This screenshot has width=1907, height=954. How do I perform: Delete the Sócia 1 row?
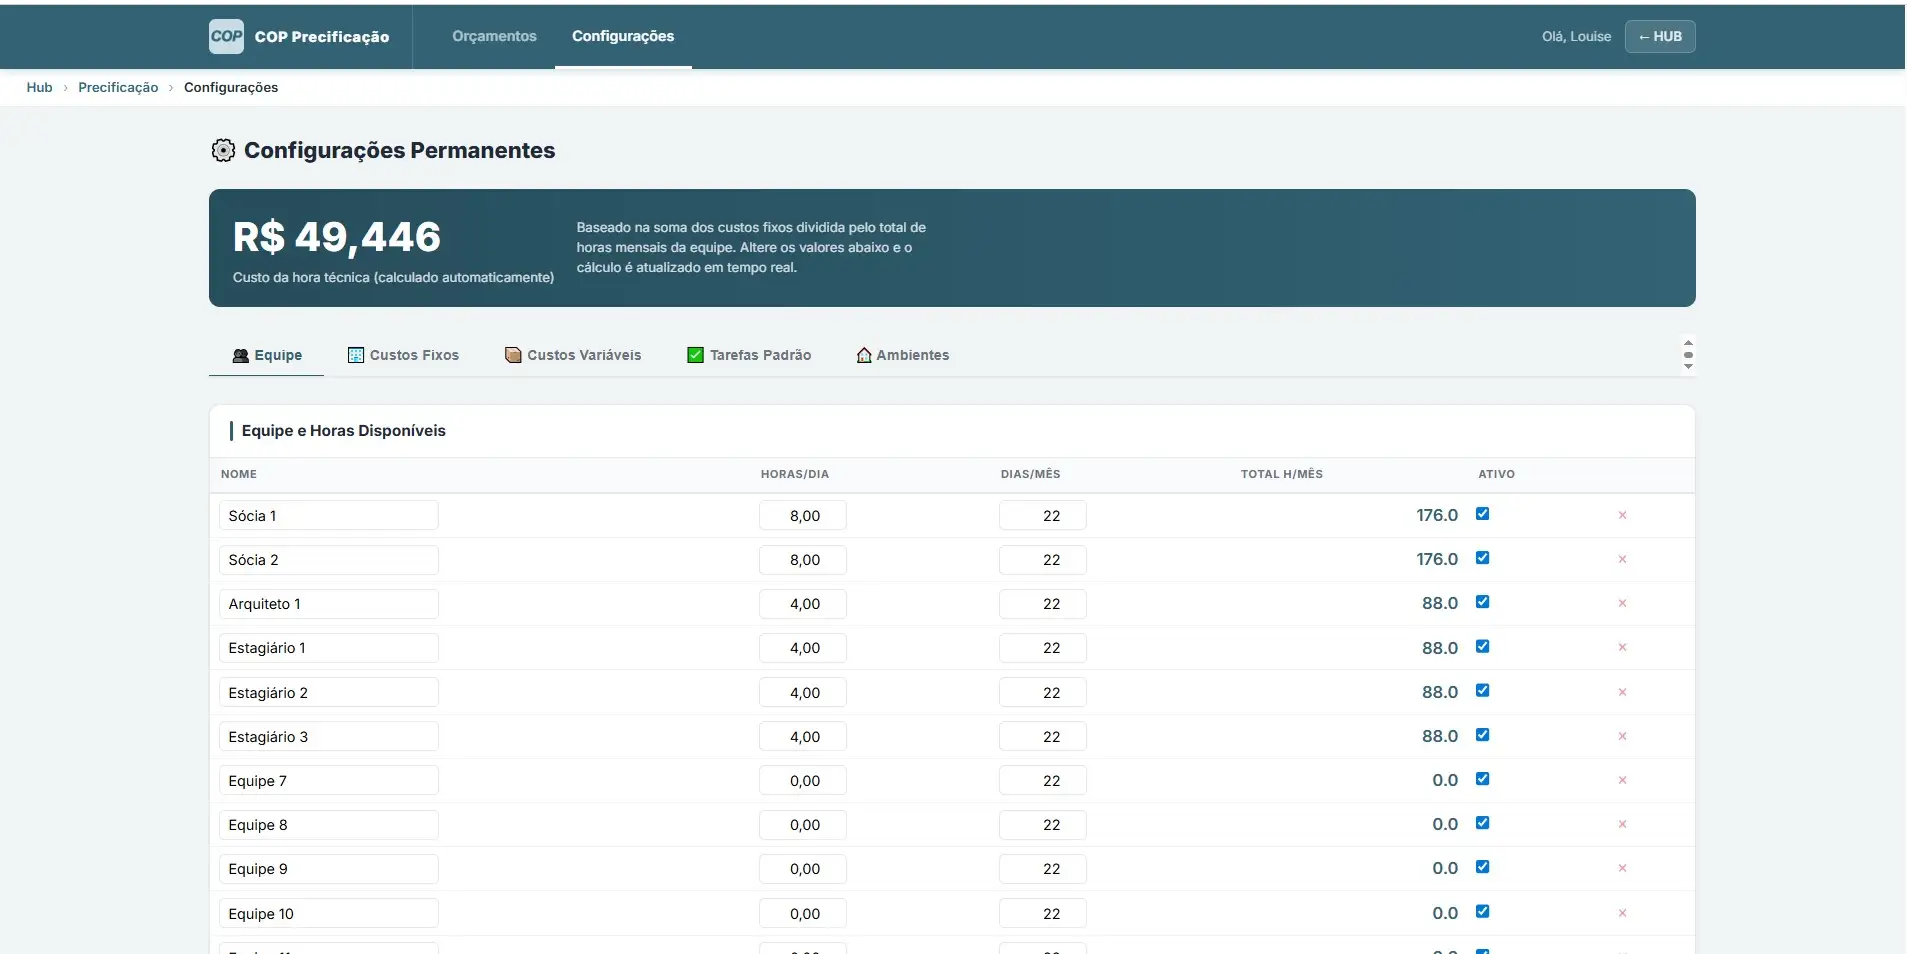(1622, 516)
